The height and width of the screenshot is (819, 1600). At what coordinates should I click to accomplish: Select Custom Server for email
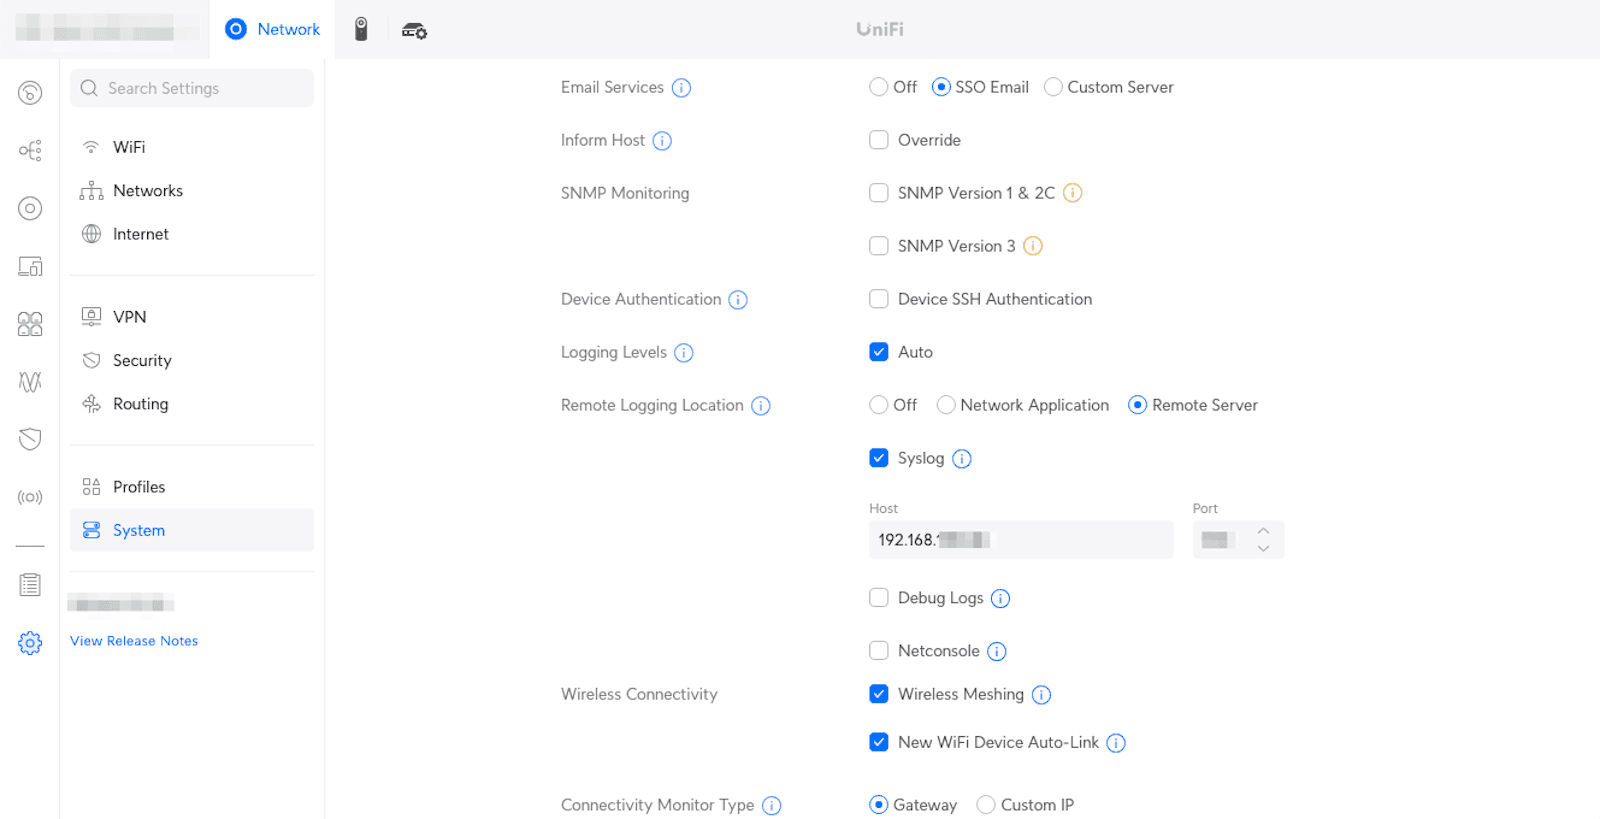tap(1053, 87)
